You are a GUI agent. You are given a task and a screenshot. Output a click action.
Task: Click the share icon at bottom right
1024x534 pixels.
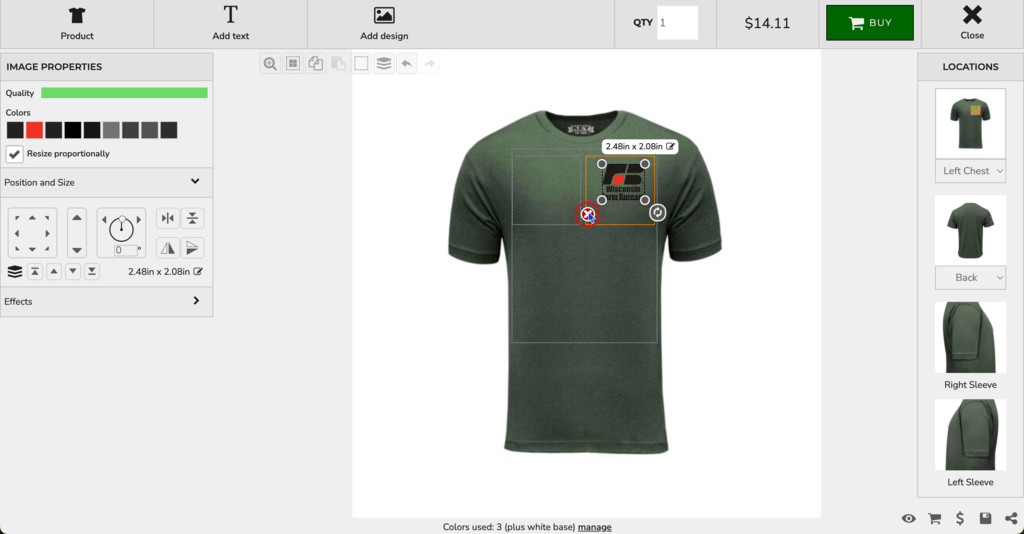[x=1011, y=518]
